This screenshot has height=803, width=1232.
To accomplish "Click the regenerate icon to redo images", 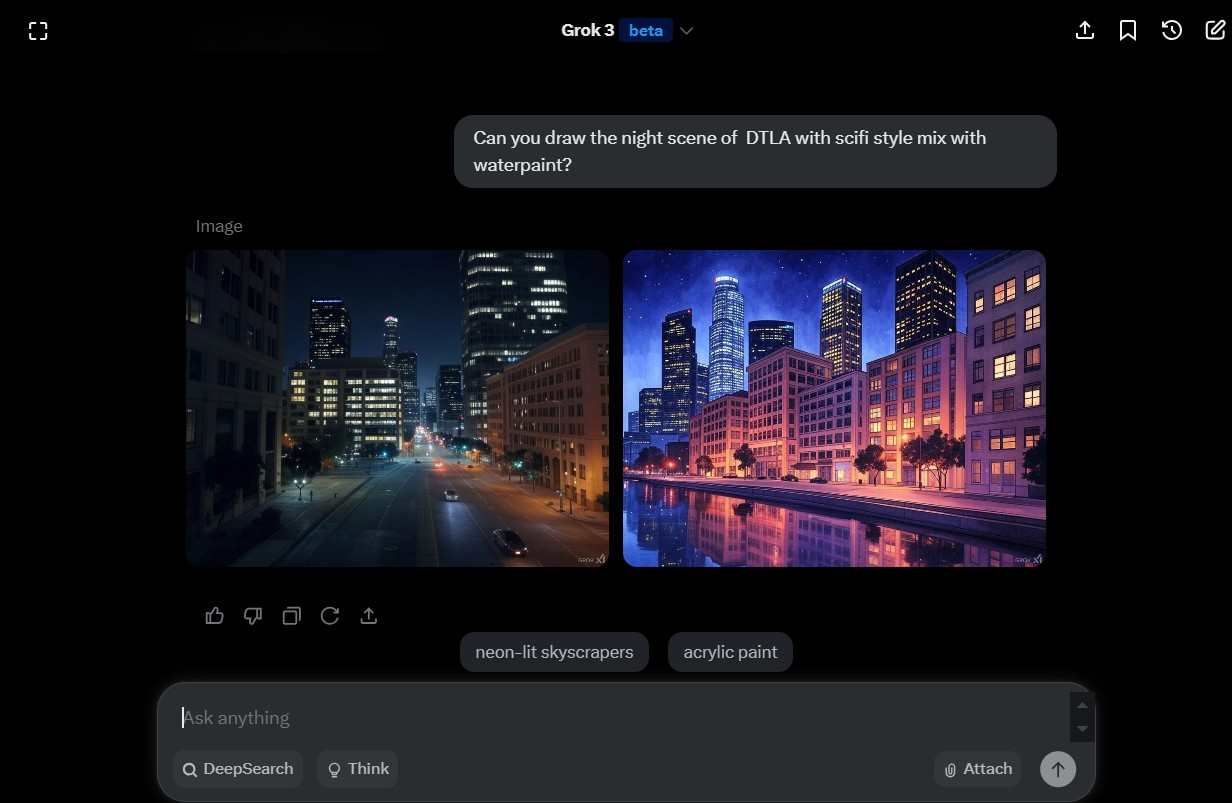I will point(330,616).
